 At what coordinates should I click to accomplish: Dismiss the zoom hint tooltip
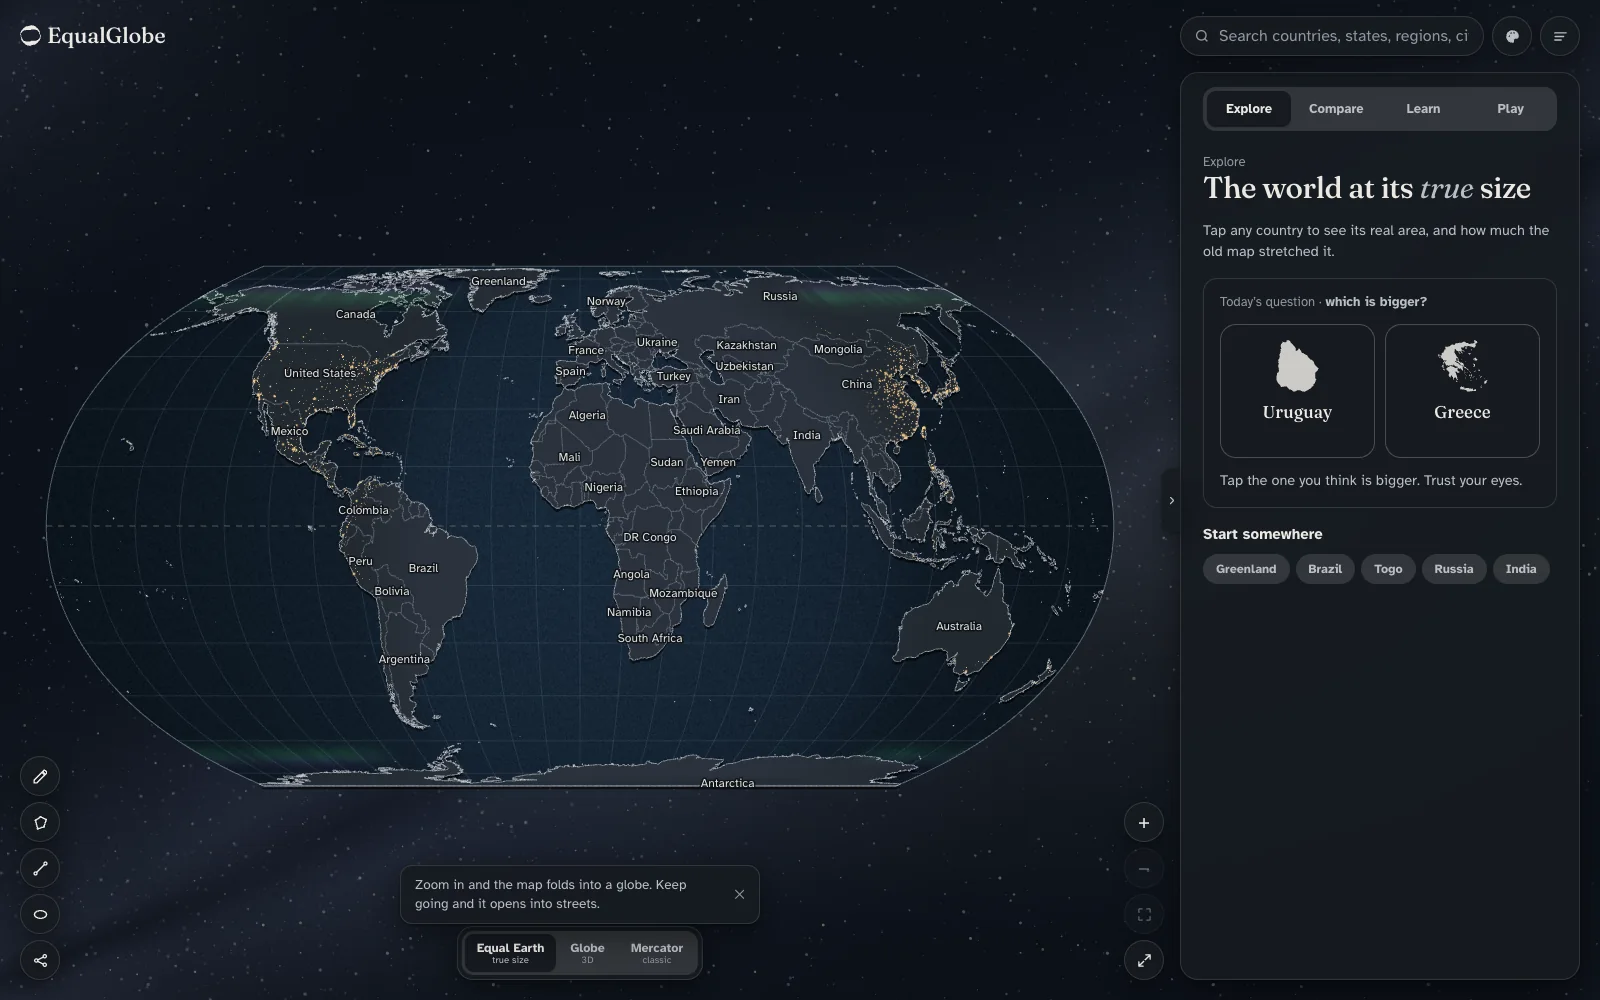point(739,894)
